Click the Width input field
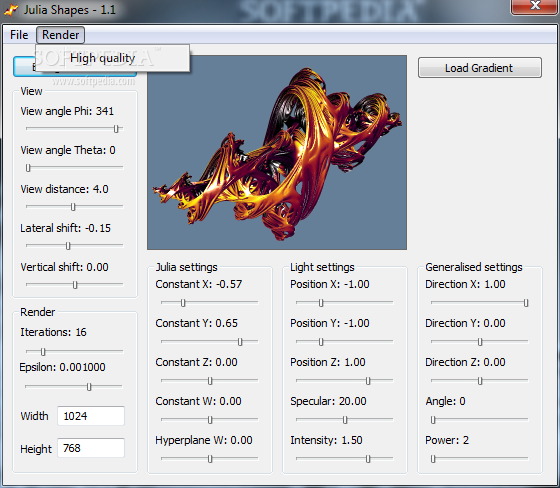The height and width of the screenshot is (488, 560). [x=91, y=416]
